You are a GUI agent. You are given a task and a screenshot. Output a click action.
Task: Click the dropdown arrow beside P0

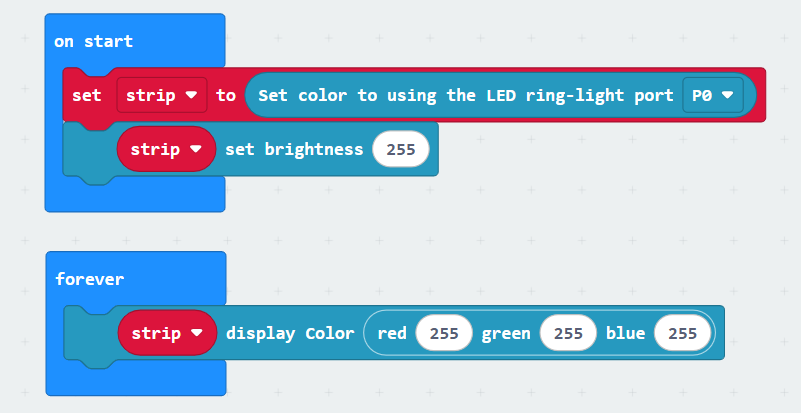727,95
